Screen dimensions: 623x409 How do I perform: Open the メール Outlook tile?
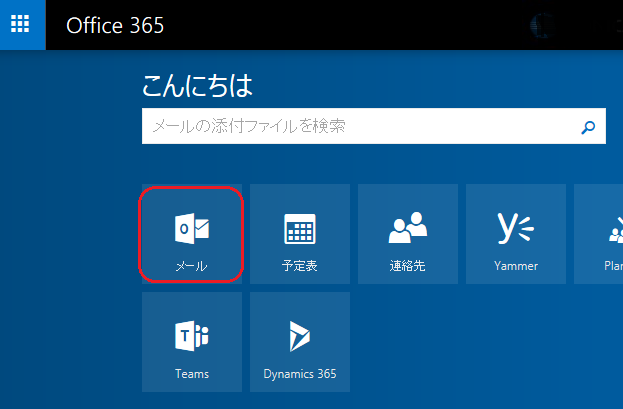192,234
